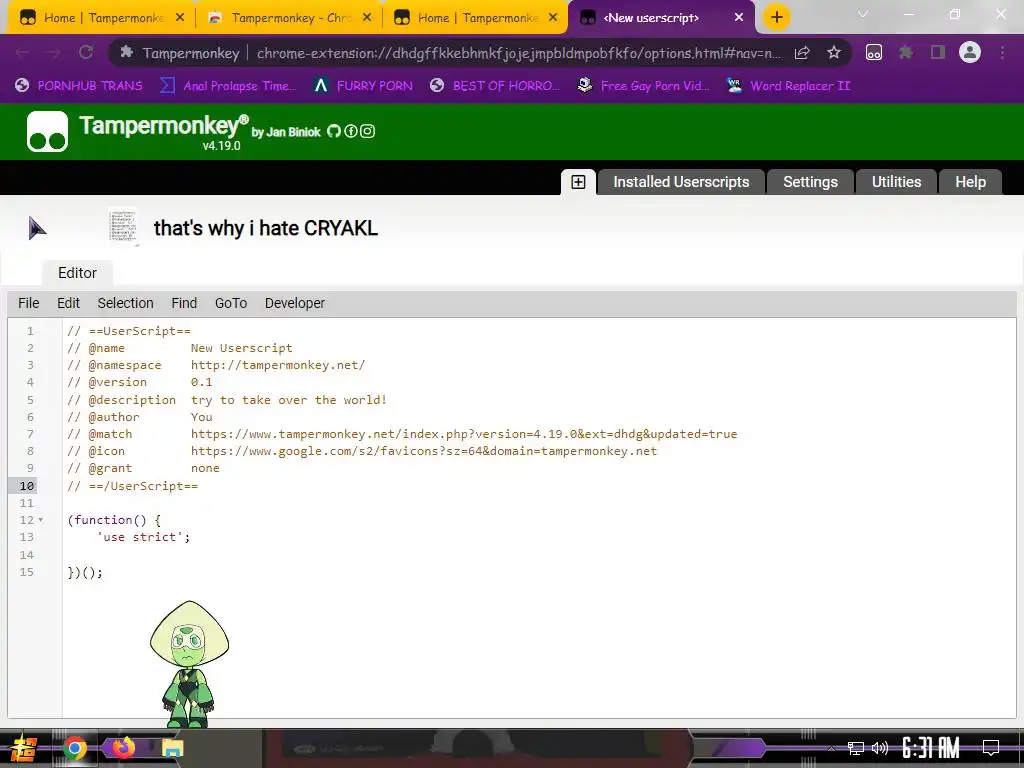This screenshot has height=768, width=1024.
Task: Open the Edit menu in editor
Action: 68,303
